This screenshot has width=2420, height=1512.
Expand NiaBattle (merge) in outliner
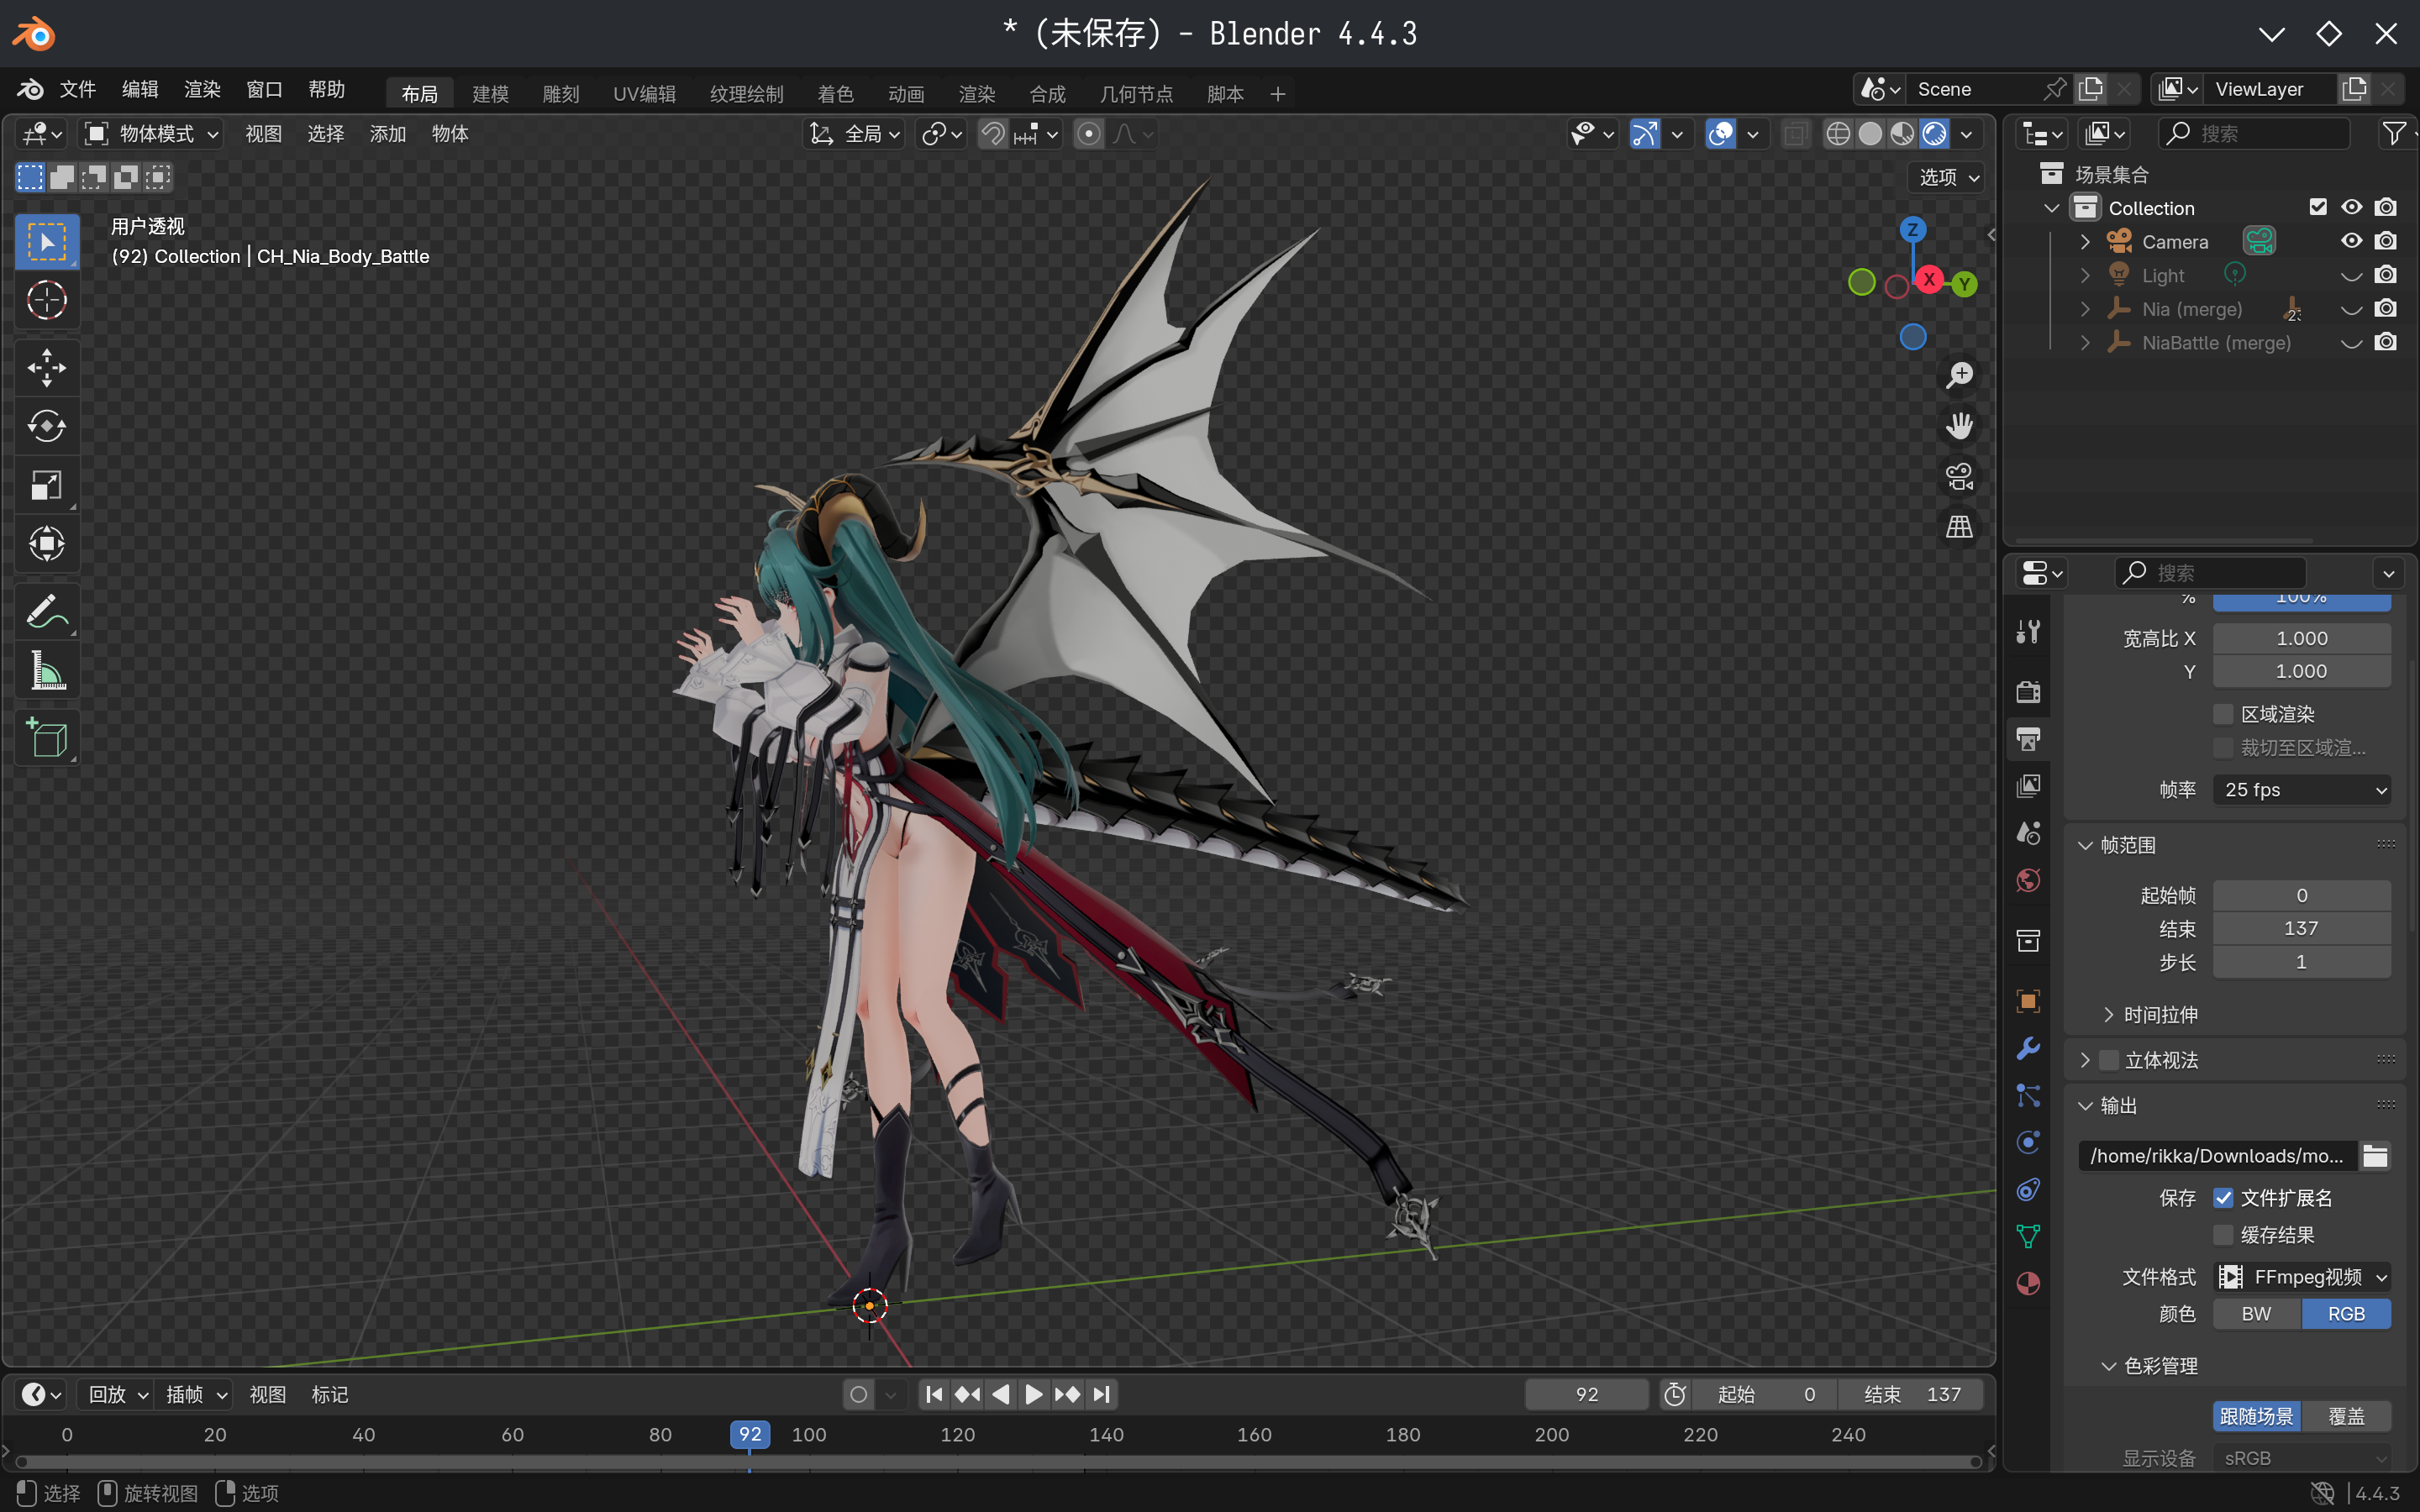pyautogui.click(x=2085, y=343)
